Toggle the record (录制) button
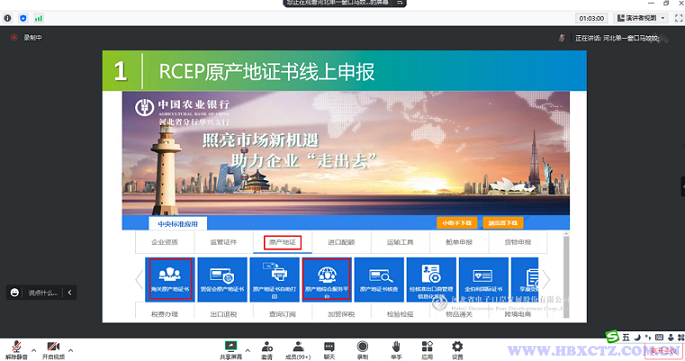This screenshot has width=685, height=361. (362, 350)
